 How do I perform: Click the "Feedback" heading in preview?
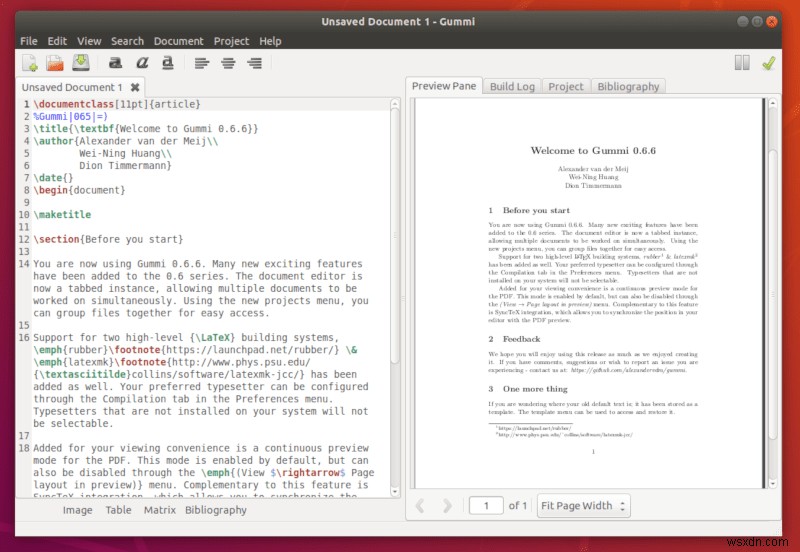pyautogui.click(x=521, y=339)
